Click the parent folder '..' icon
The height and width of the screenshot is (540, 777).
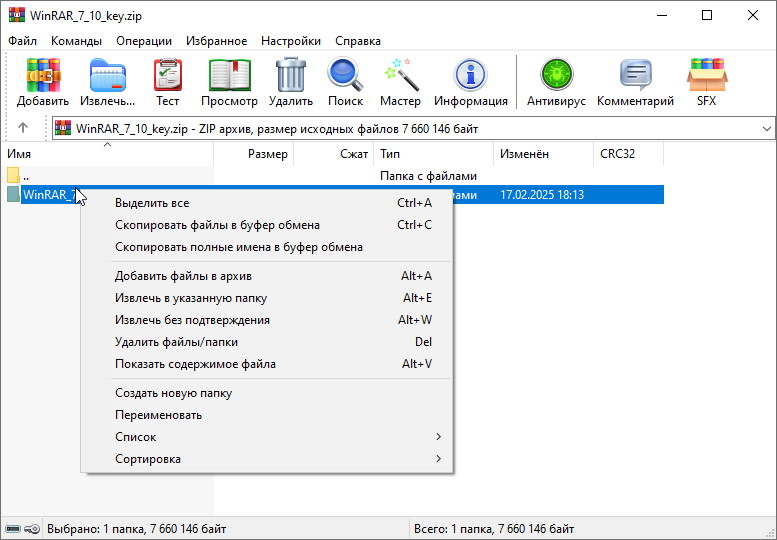13,175
